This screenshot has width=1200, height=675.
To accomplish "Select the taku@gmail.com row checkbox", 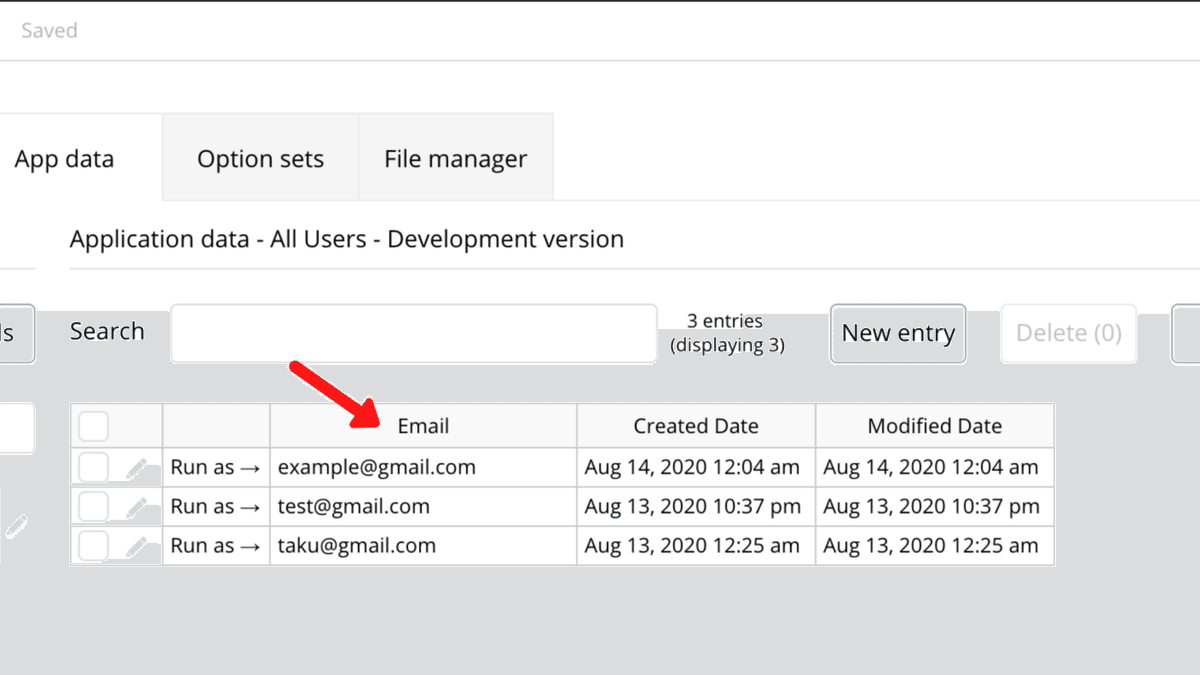I will pos(94,546).
